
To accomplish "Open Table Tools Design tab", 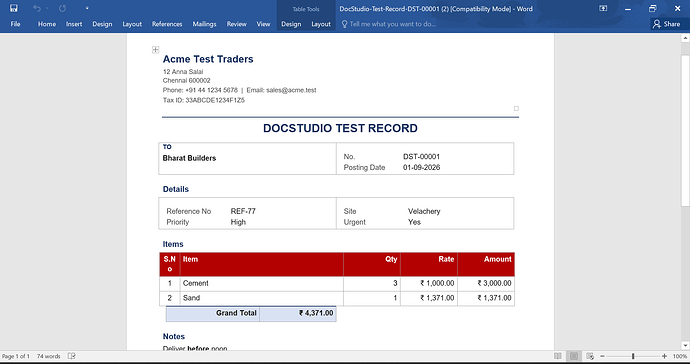I will coord(291,24).
